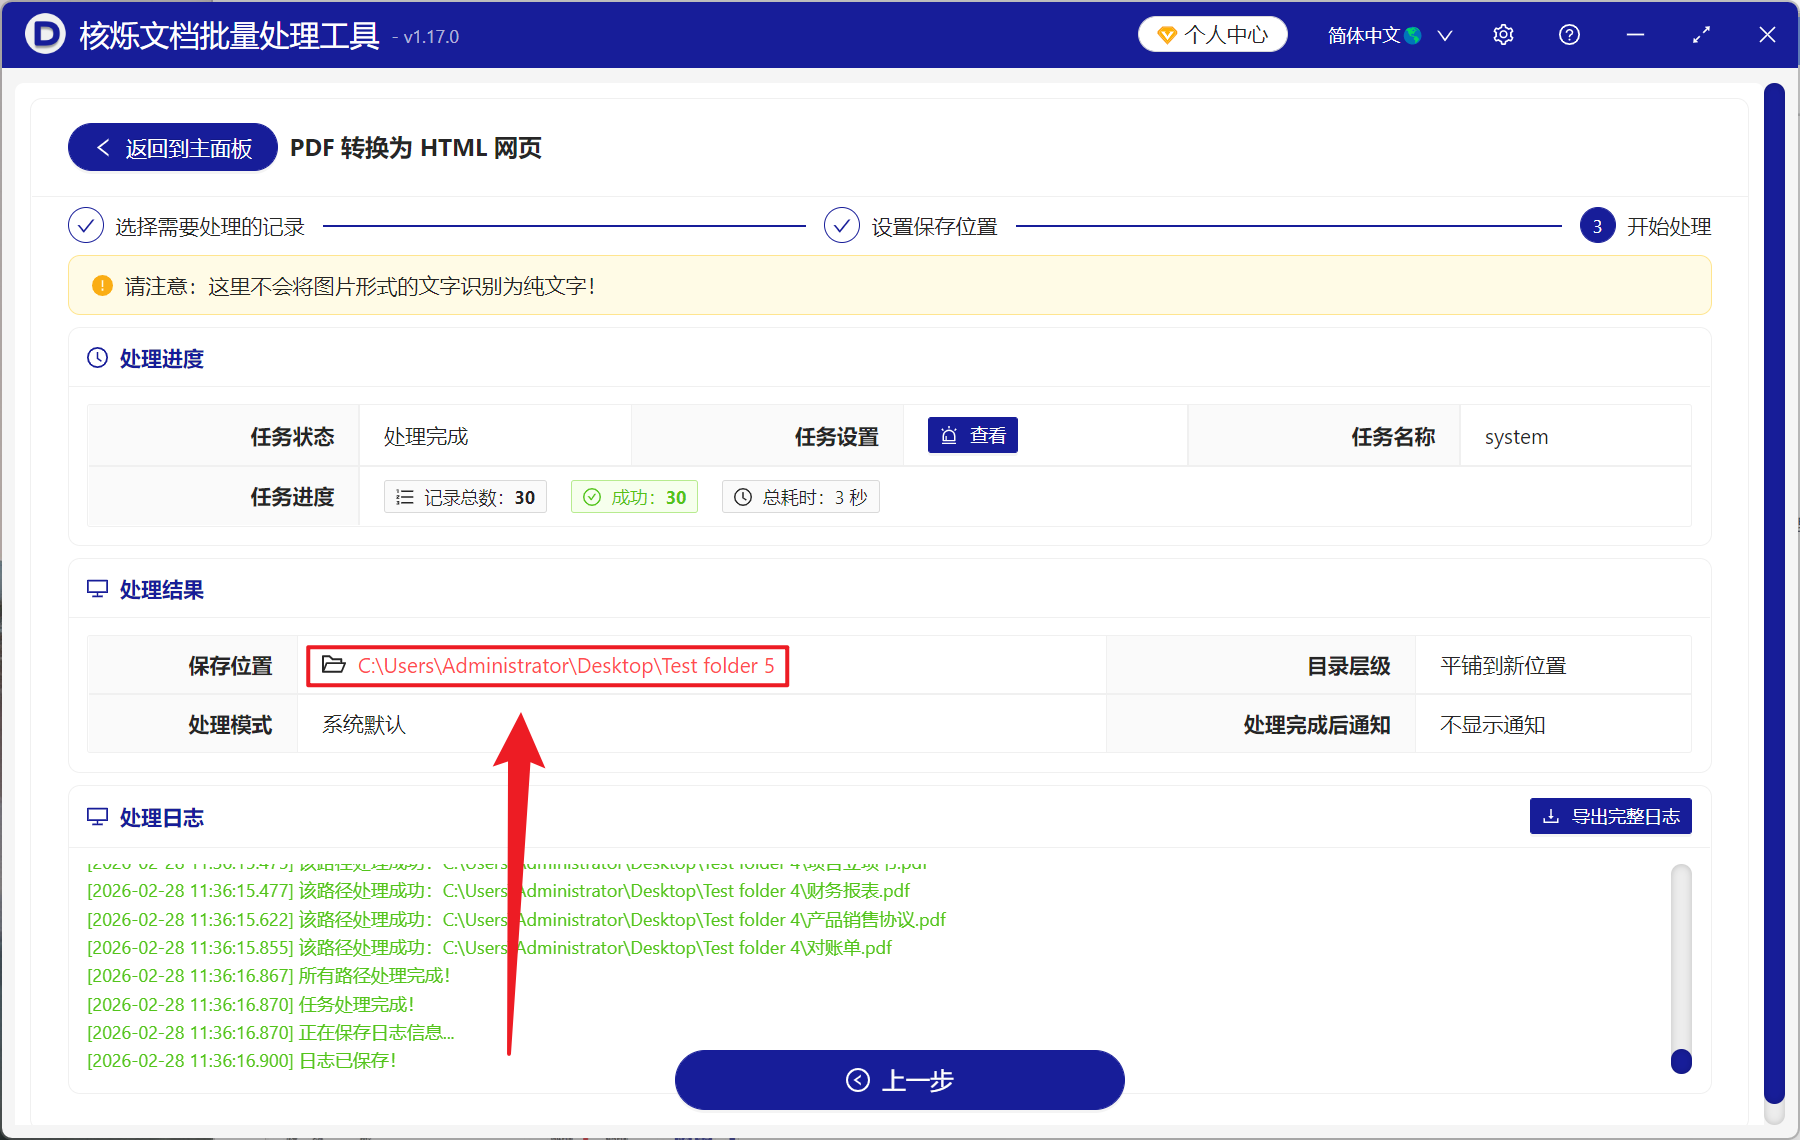Screen dimensions: 1800x1140
Task: Click the warning icon in the yellow notice banner
Action: pos(101,285)
